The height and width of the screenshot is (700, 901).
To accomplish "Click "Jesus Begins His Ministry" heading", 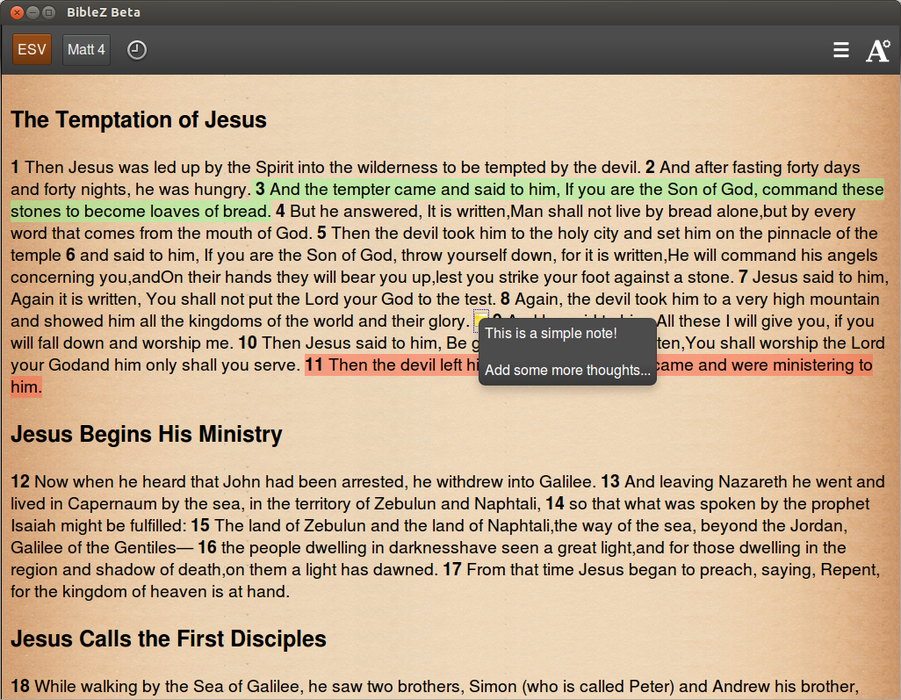I will pos(147,434).
